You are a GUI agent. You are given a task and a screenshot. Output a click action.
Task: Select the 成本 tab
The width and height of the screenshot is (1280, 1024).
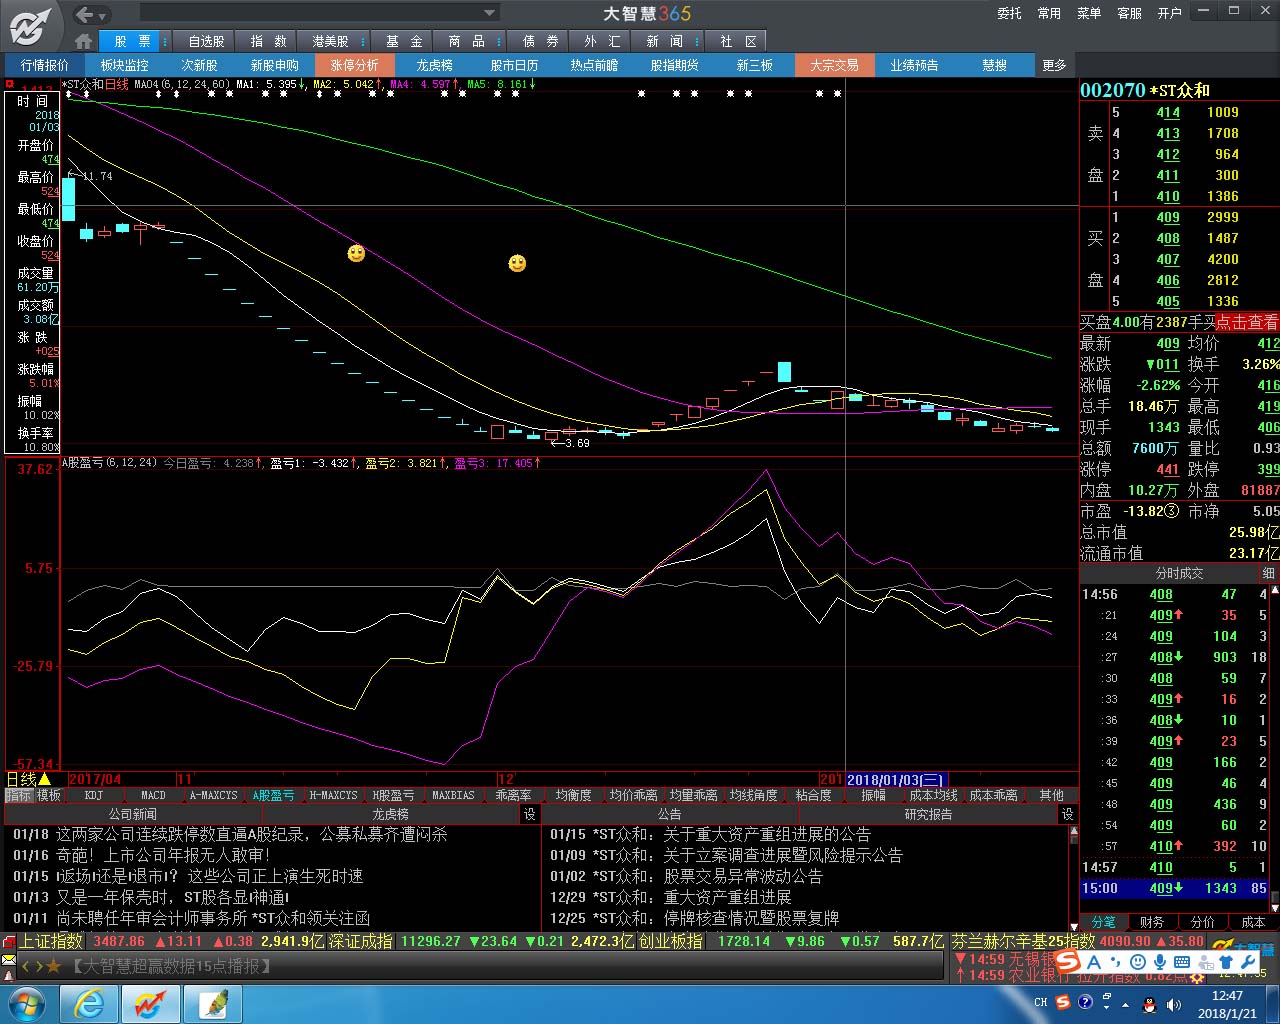[x=1253, y=921]
